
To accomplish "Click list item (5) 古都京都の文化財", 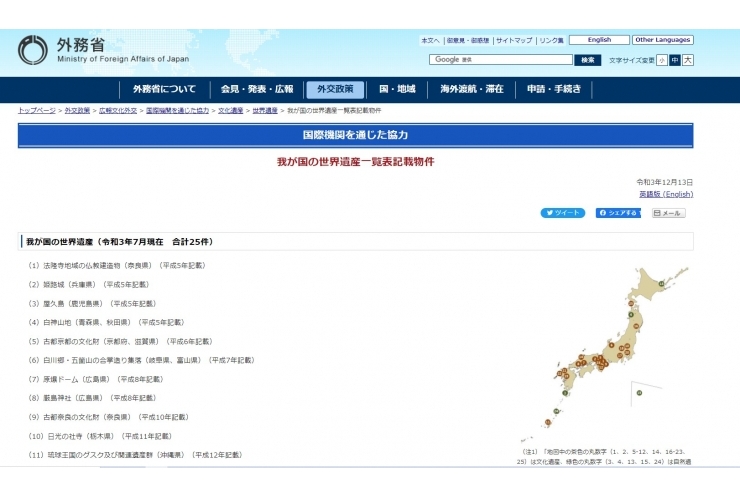I will [120, 341].
